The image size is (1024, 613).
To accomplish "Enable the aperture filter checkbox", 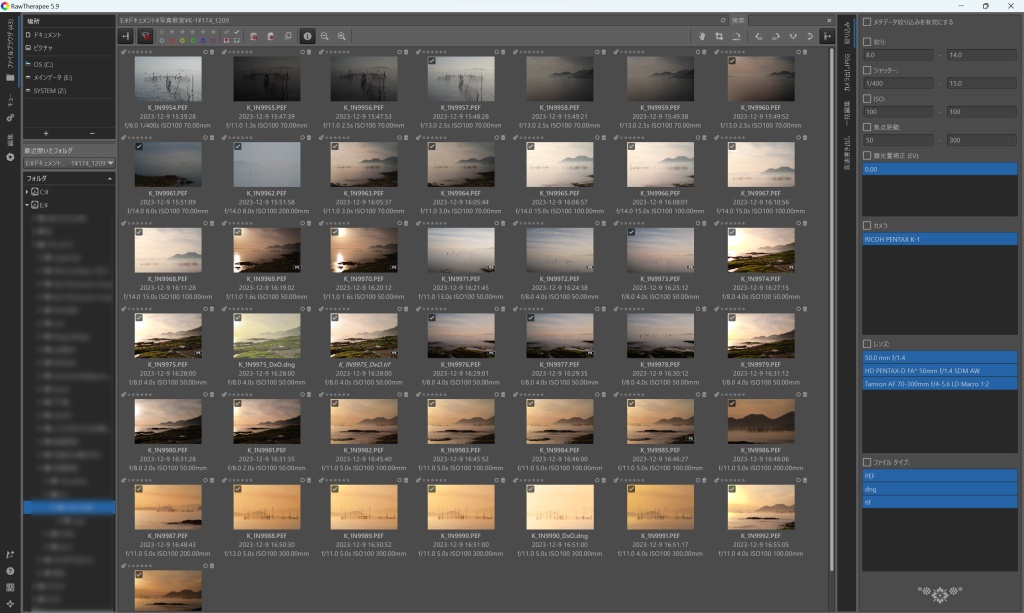I will tap(867, 42).
